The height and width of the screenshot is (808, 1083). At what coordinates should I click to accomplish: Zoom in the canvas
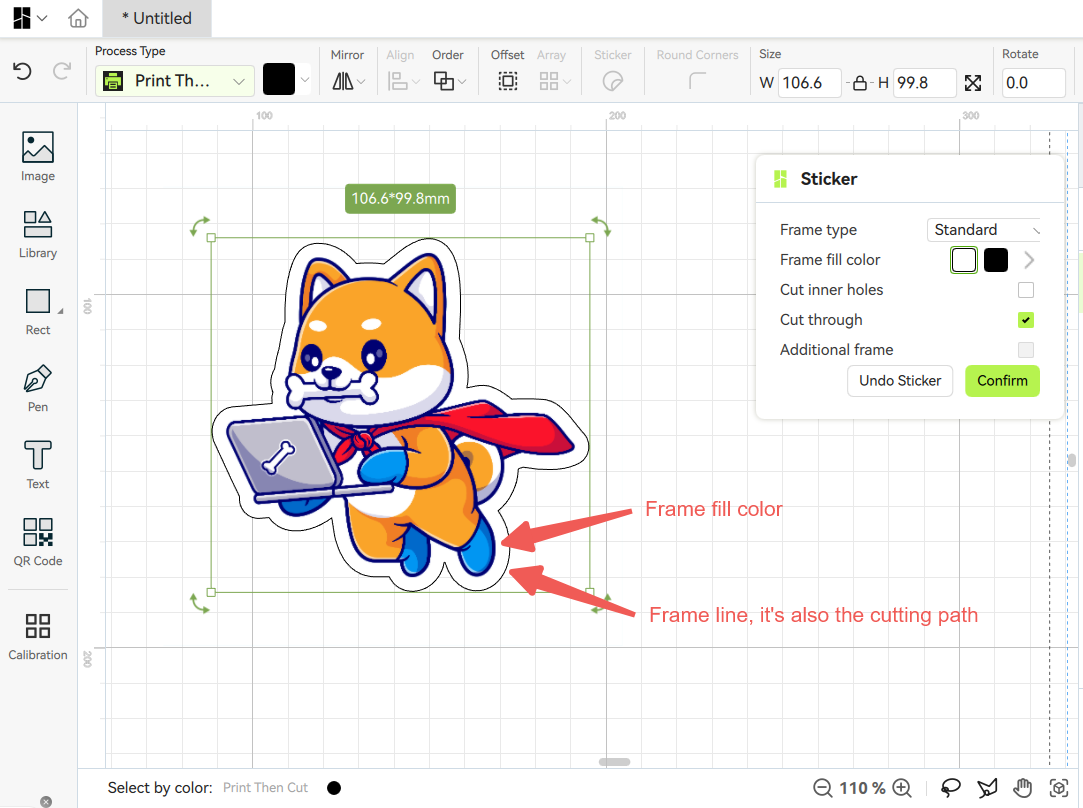(902, 788)
